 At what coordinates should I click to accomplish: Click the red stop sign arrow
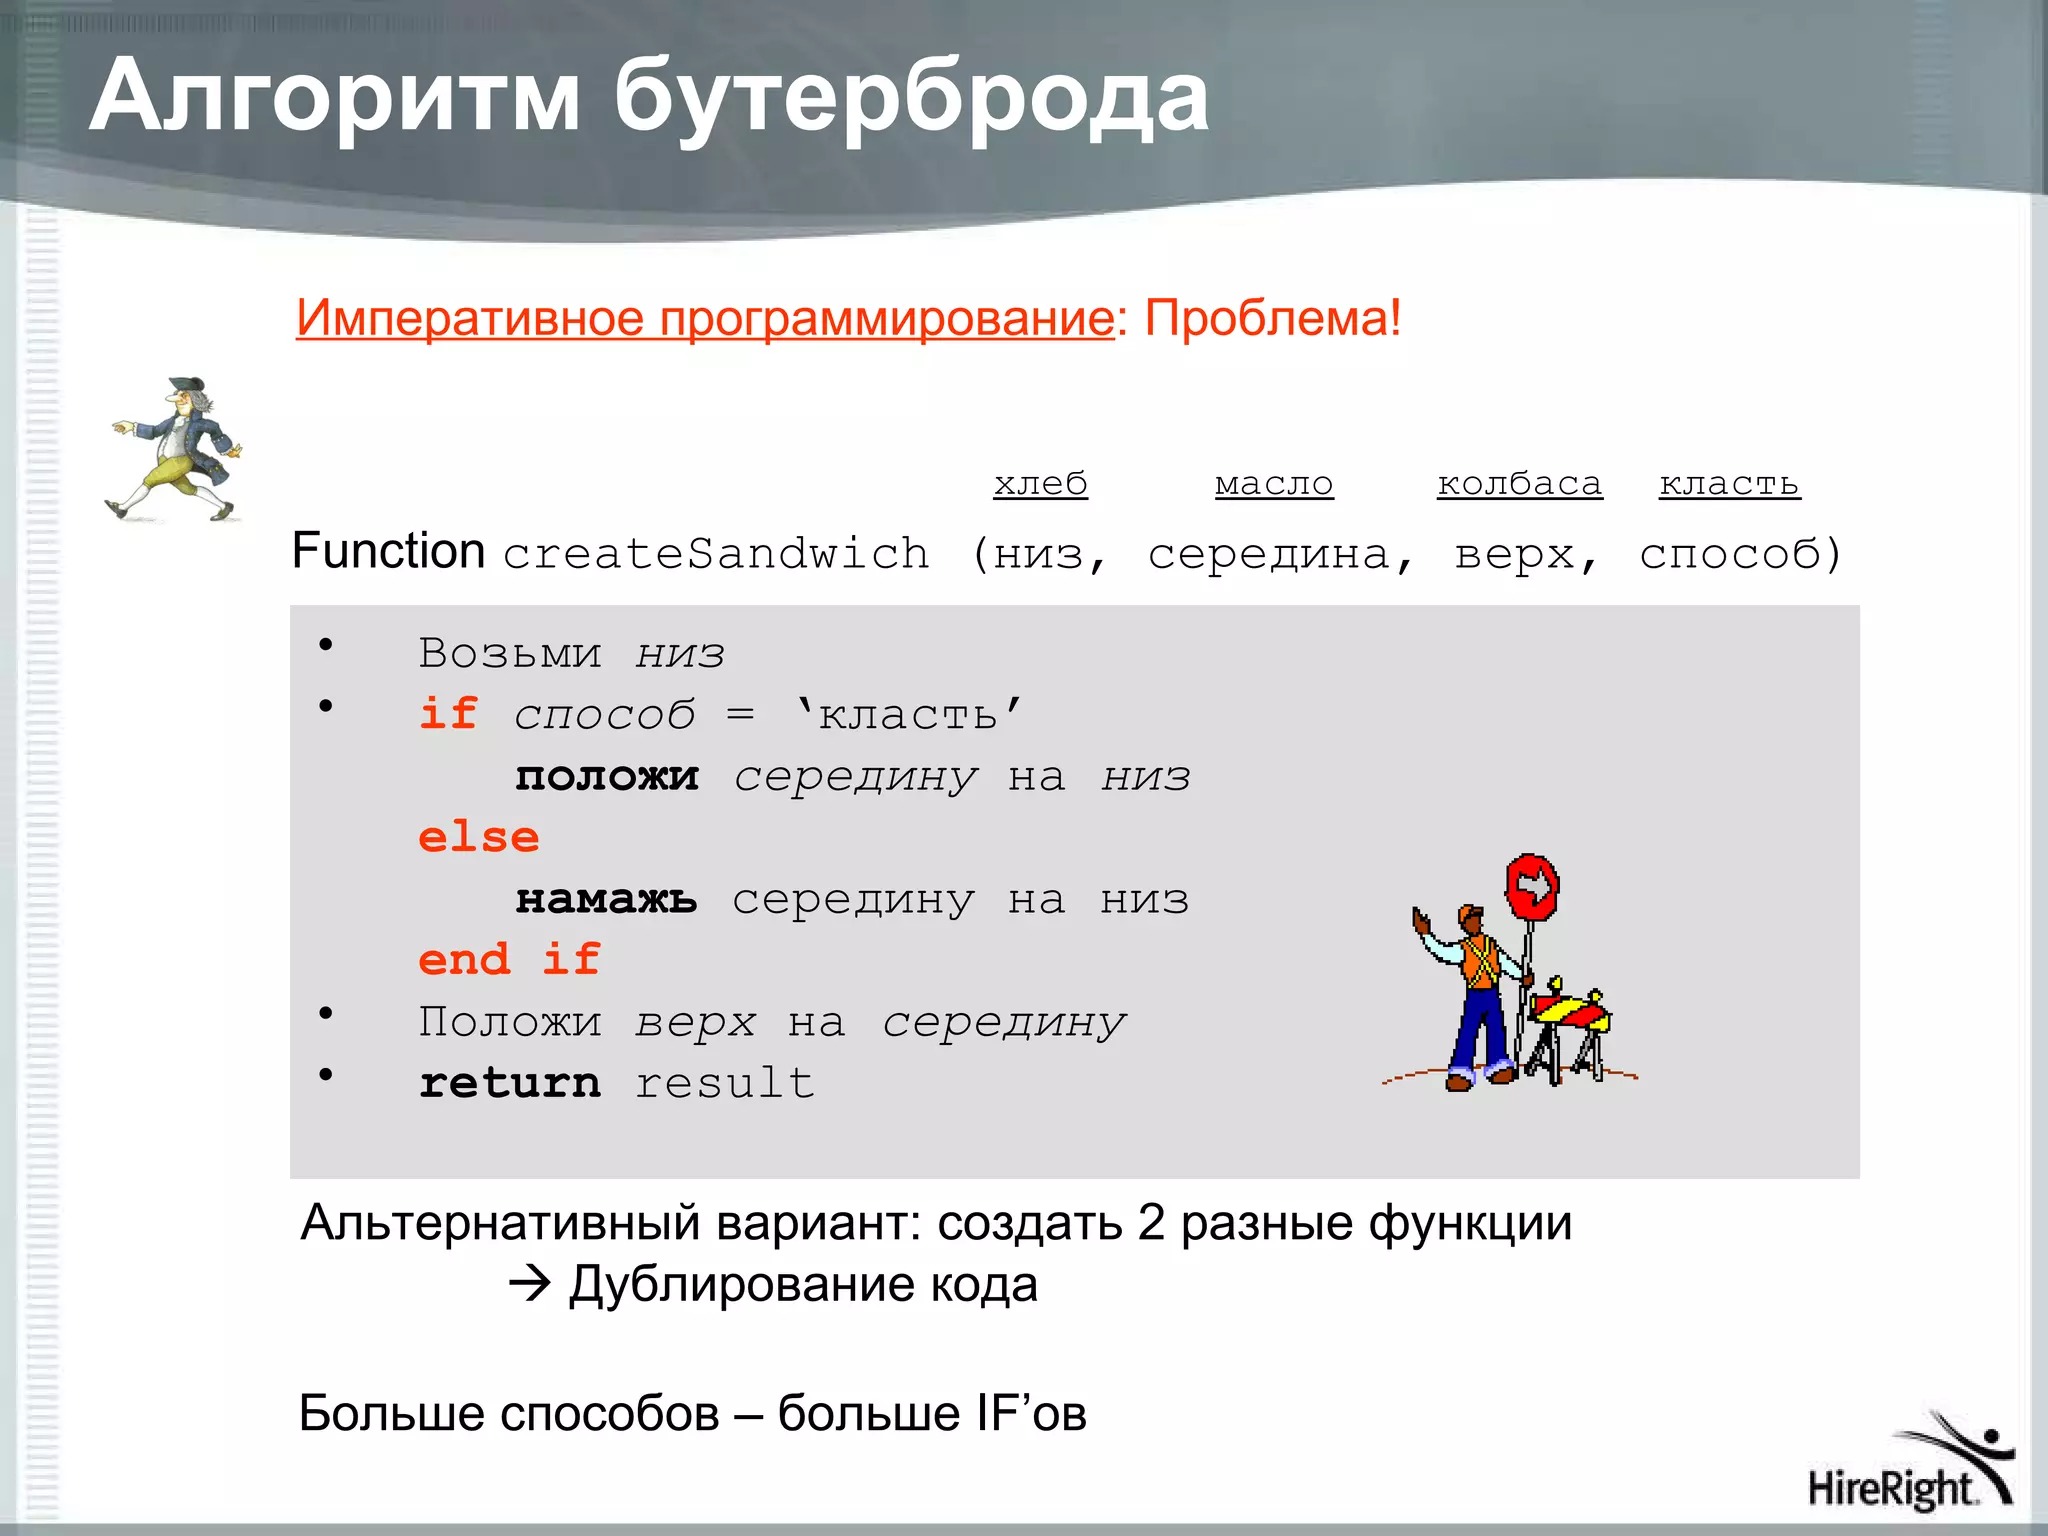pyautogui.click(x=1532, y=886)
